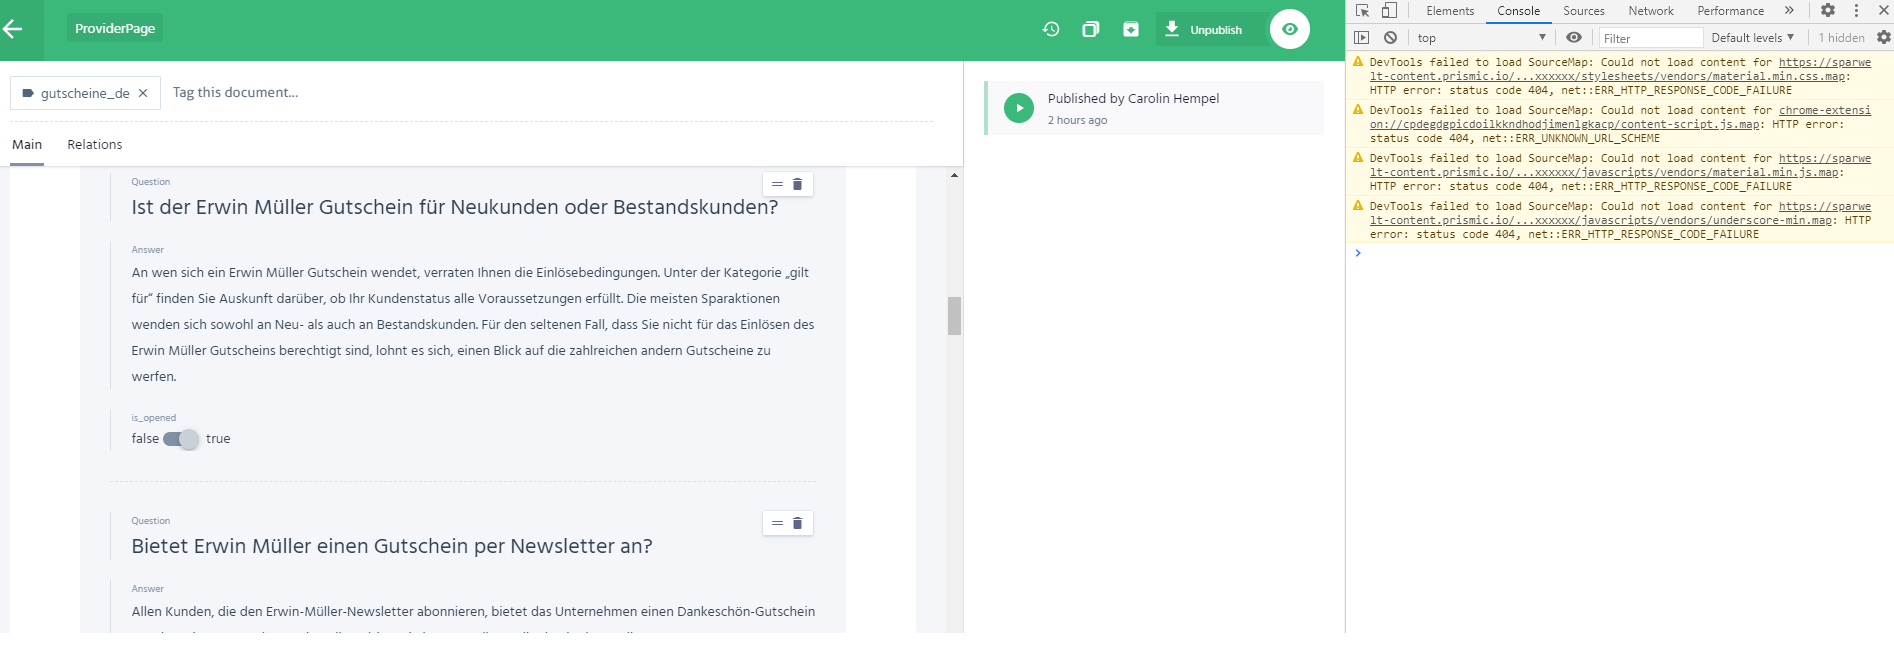This screenshot has width=1894, height=648.
Task: Open the Network tab in DevTools
Action: click(x=1651, y=11)
